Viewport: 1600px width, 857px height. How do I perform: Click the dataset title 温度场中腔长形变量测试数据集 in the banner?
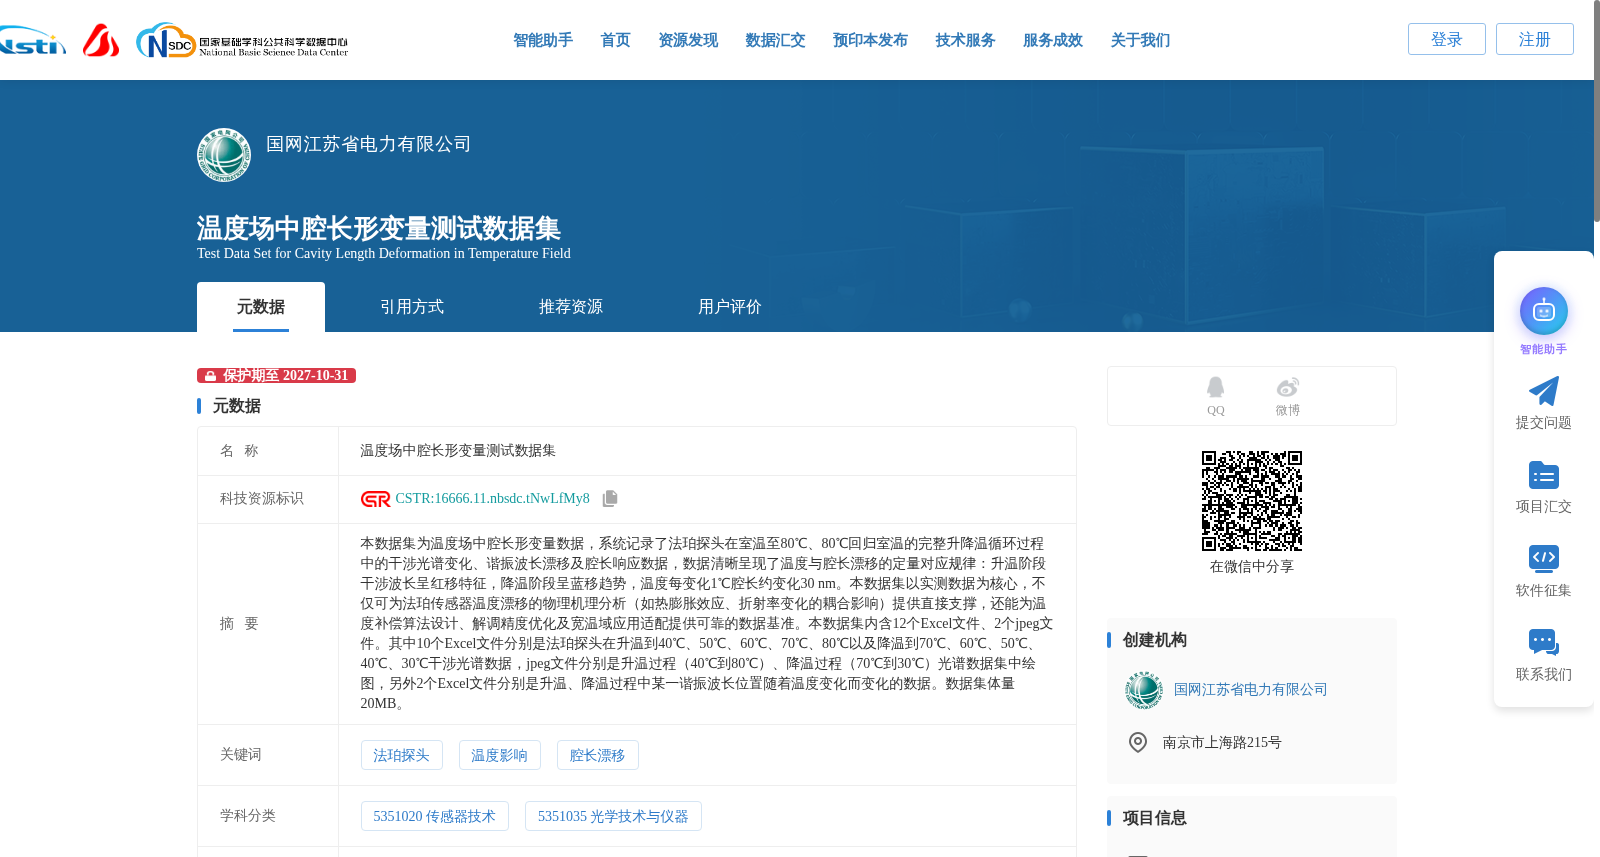(378, 228)
